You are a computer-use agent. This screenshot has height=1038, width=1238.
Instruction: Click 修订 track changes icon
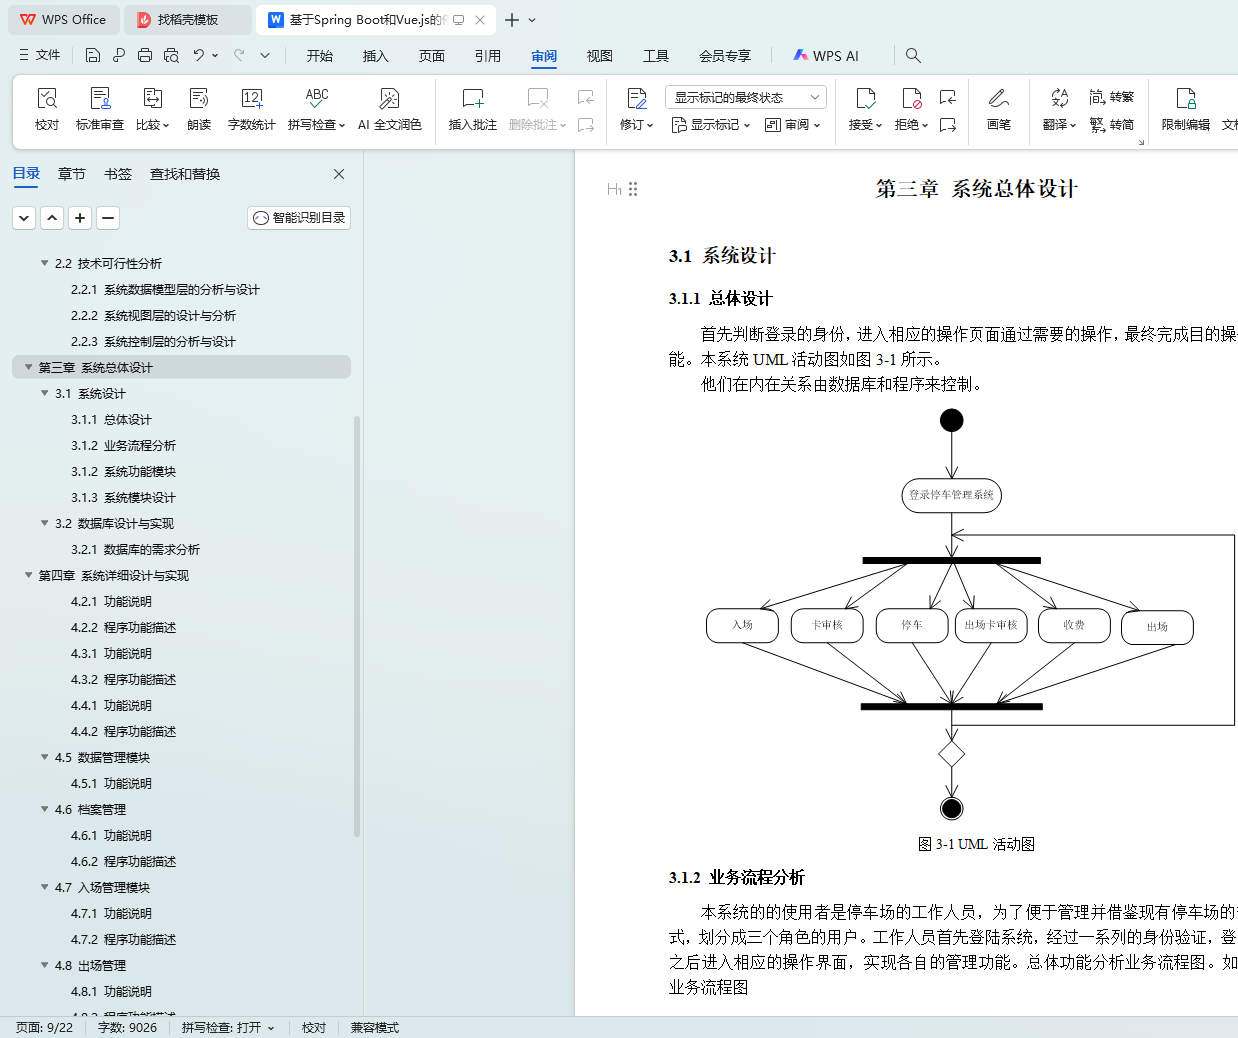[637, 98]
